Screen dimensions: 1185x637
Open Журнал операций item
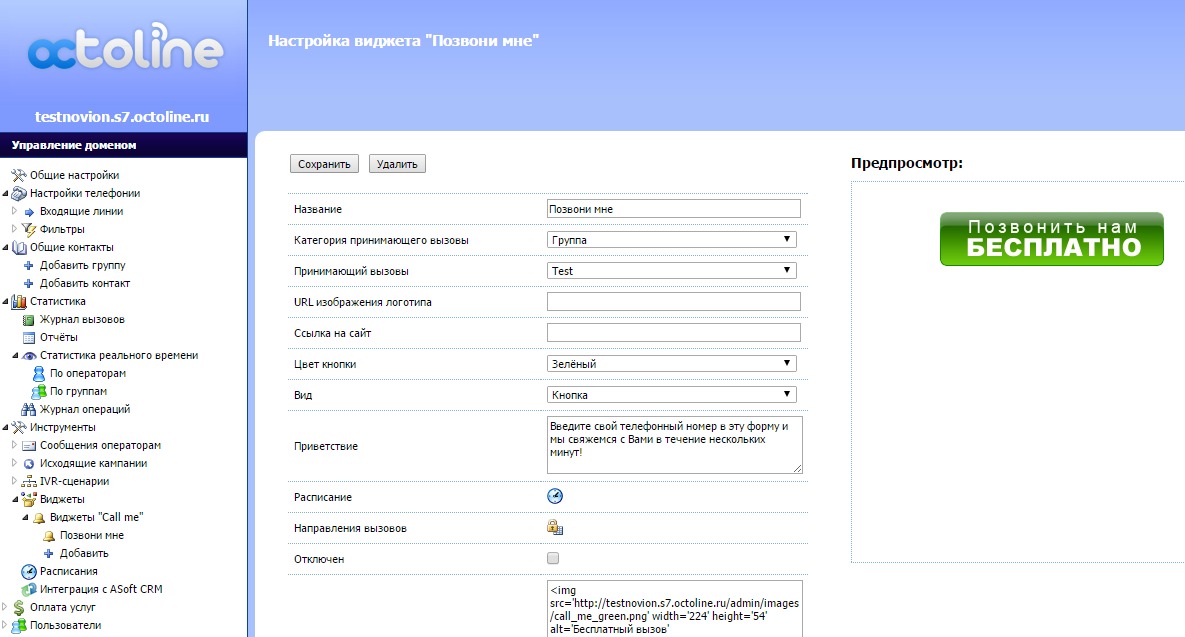(x=85, y=410)
